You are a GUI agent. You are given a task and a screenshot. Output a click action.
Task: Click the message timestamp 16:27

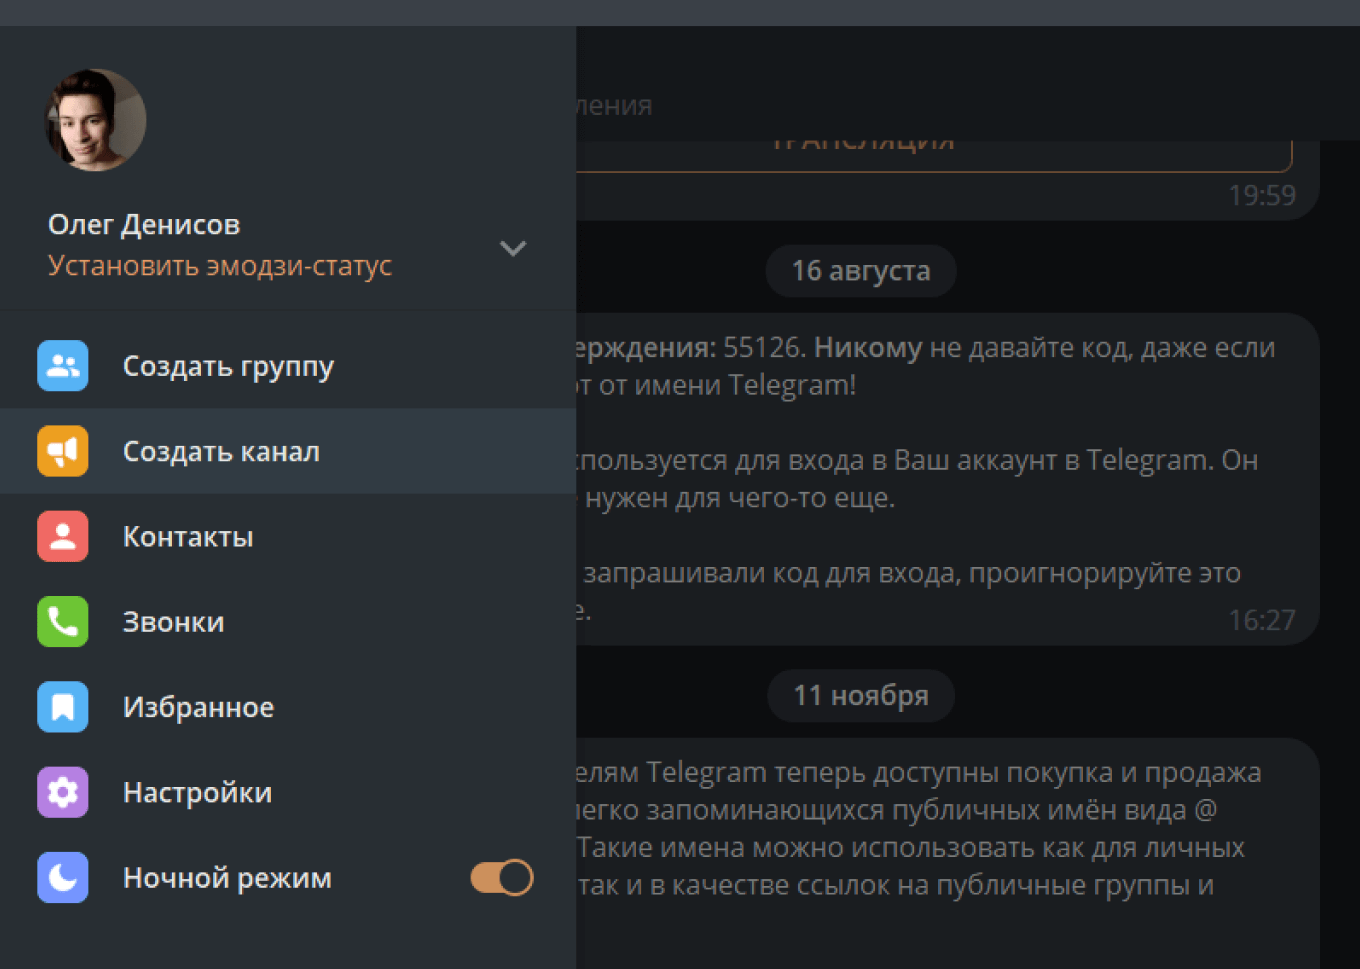(x=1262, y=620)
